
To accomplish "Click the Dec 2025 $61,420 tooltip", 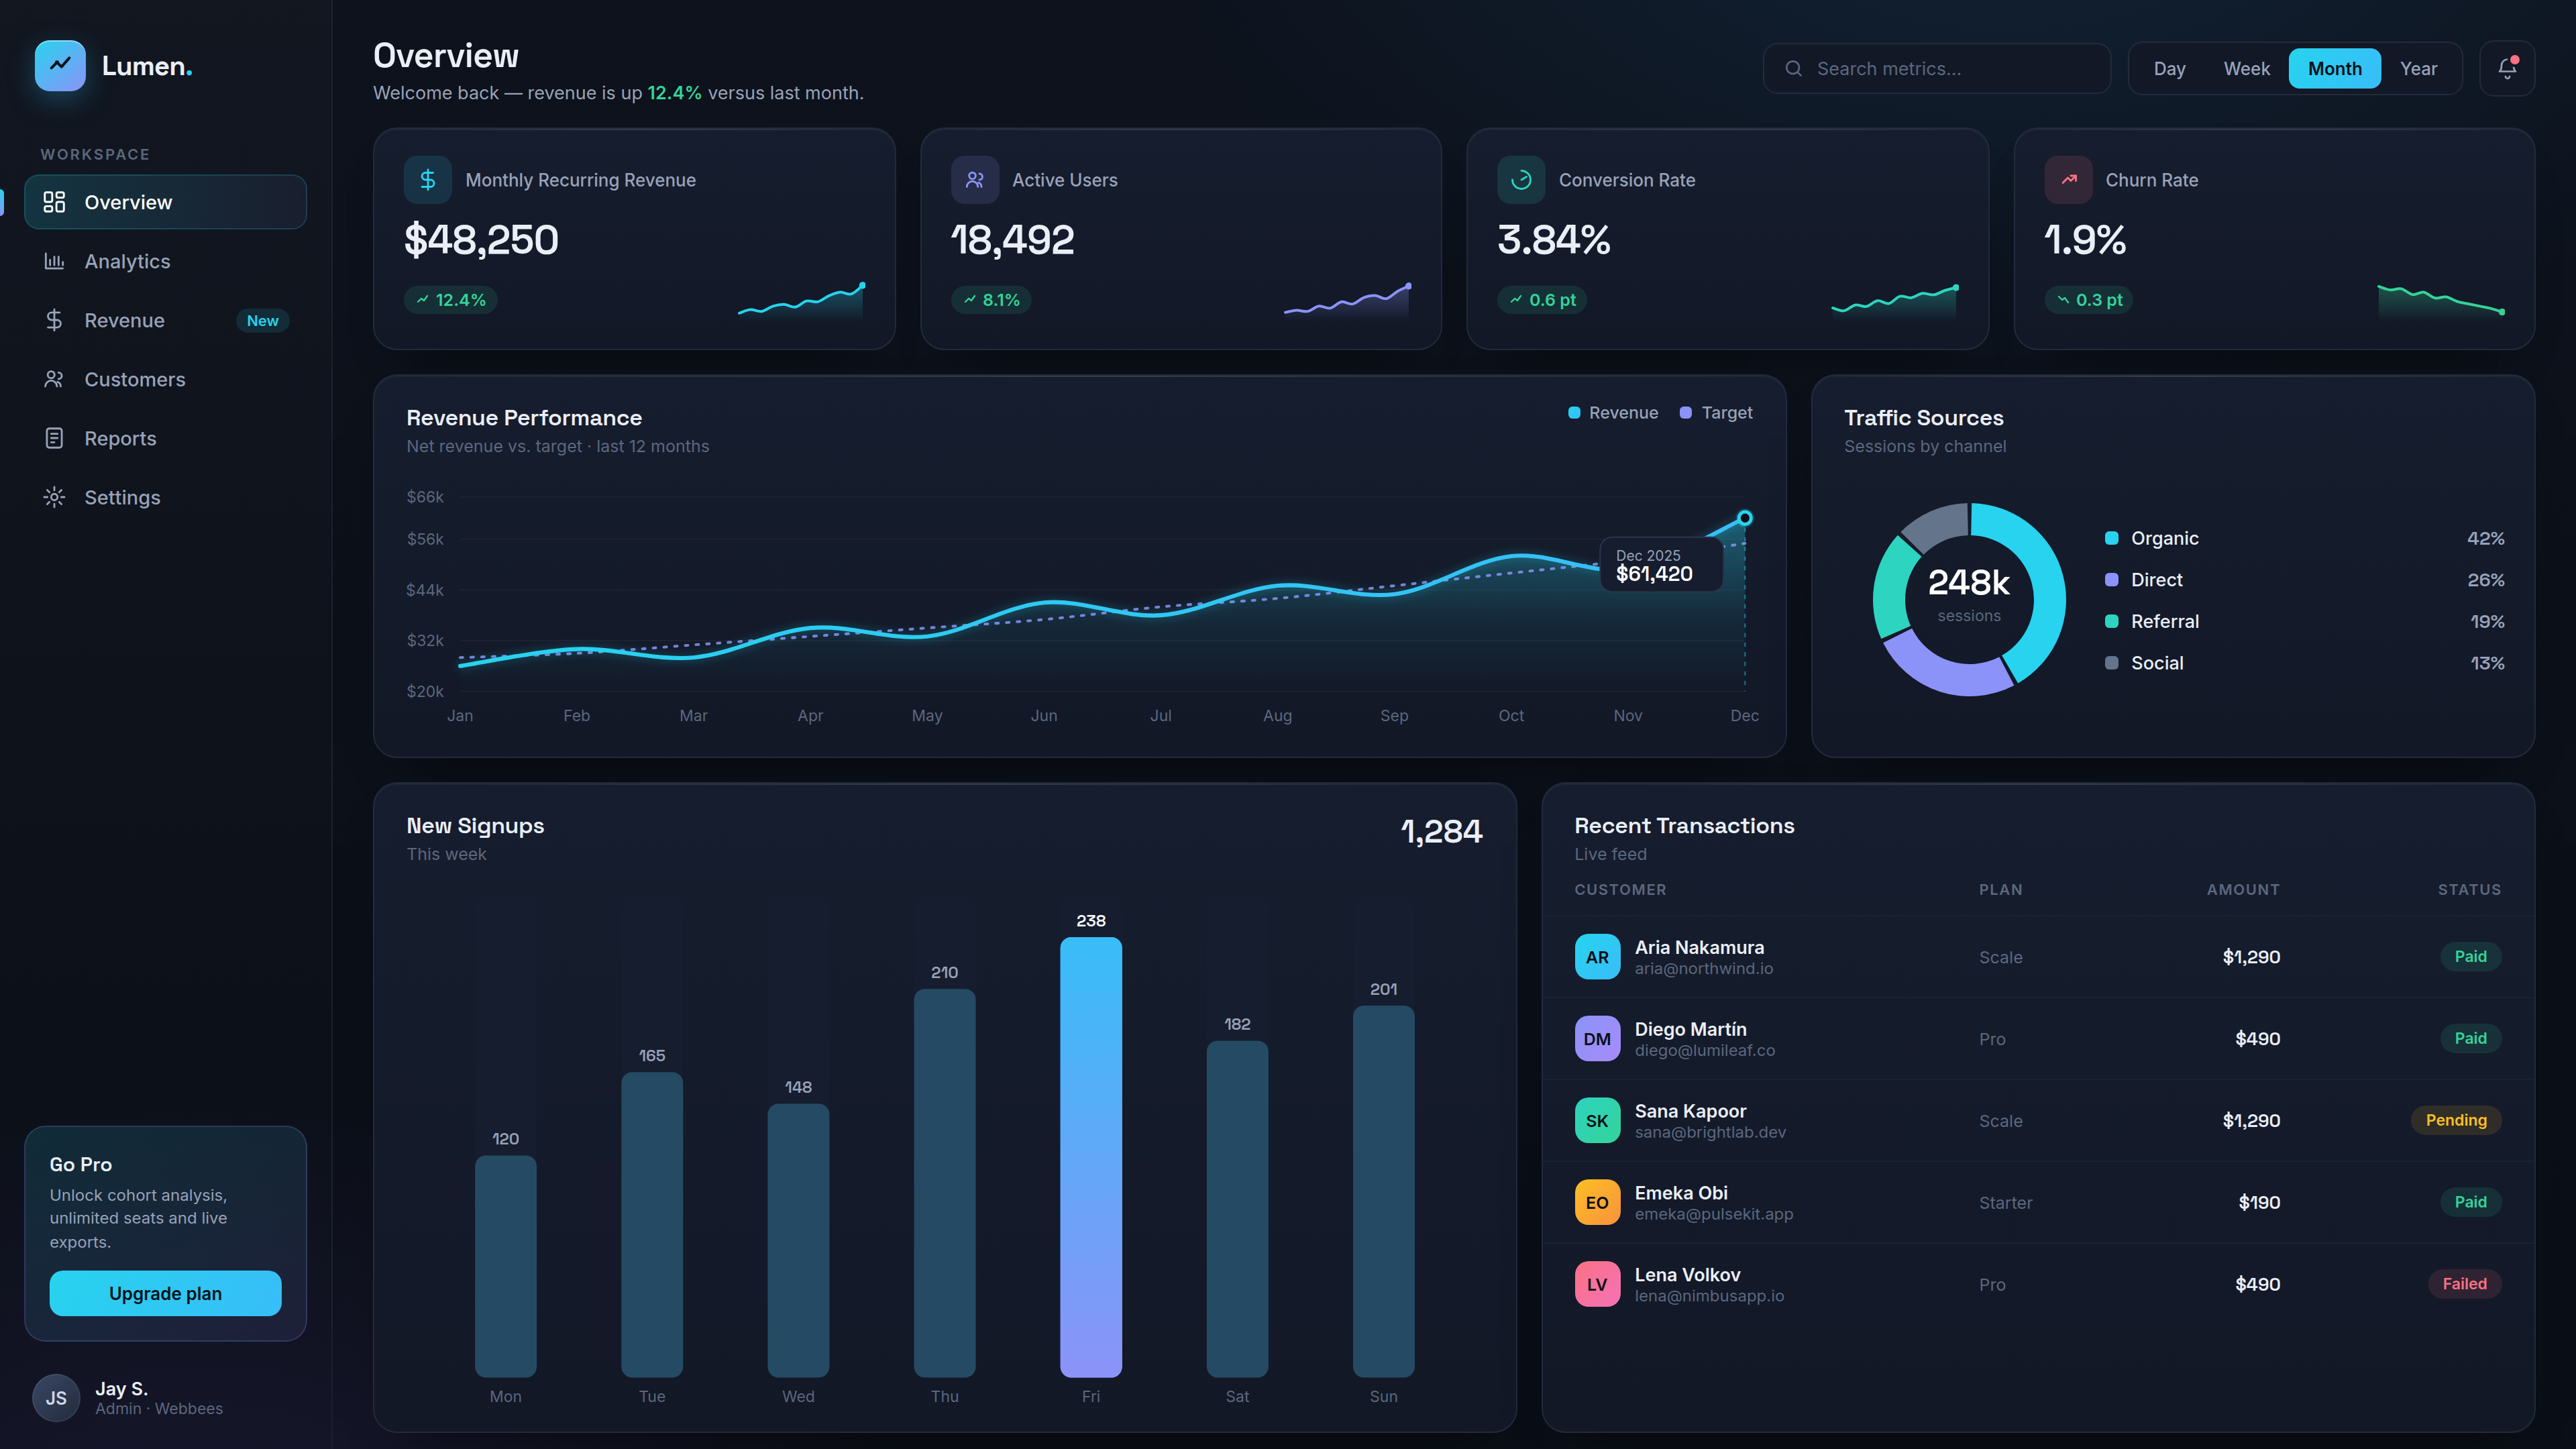I will tap(1661, 566).
